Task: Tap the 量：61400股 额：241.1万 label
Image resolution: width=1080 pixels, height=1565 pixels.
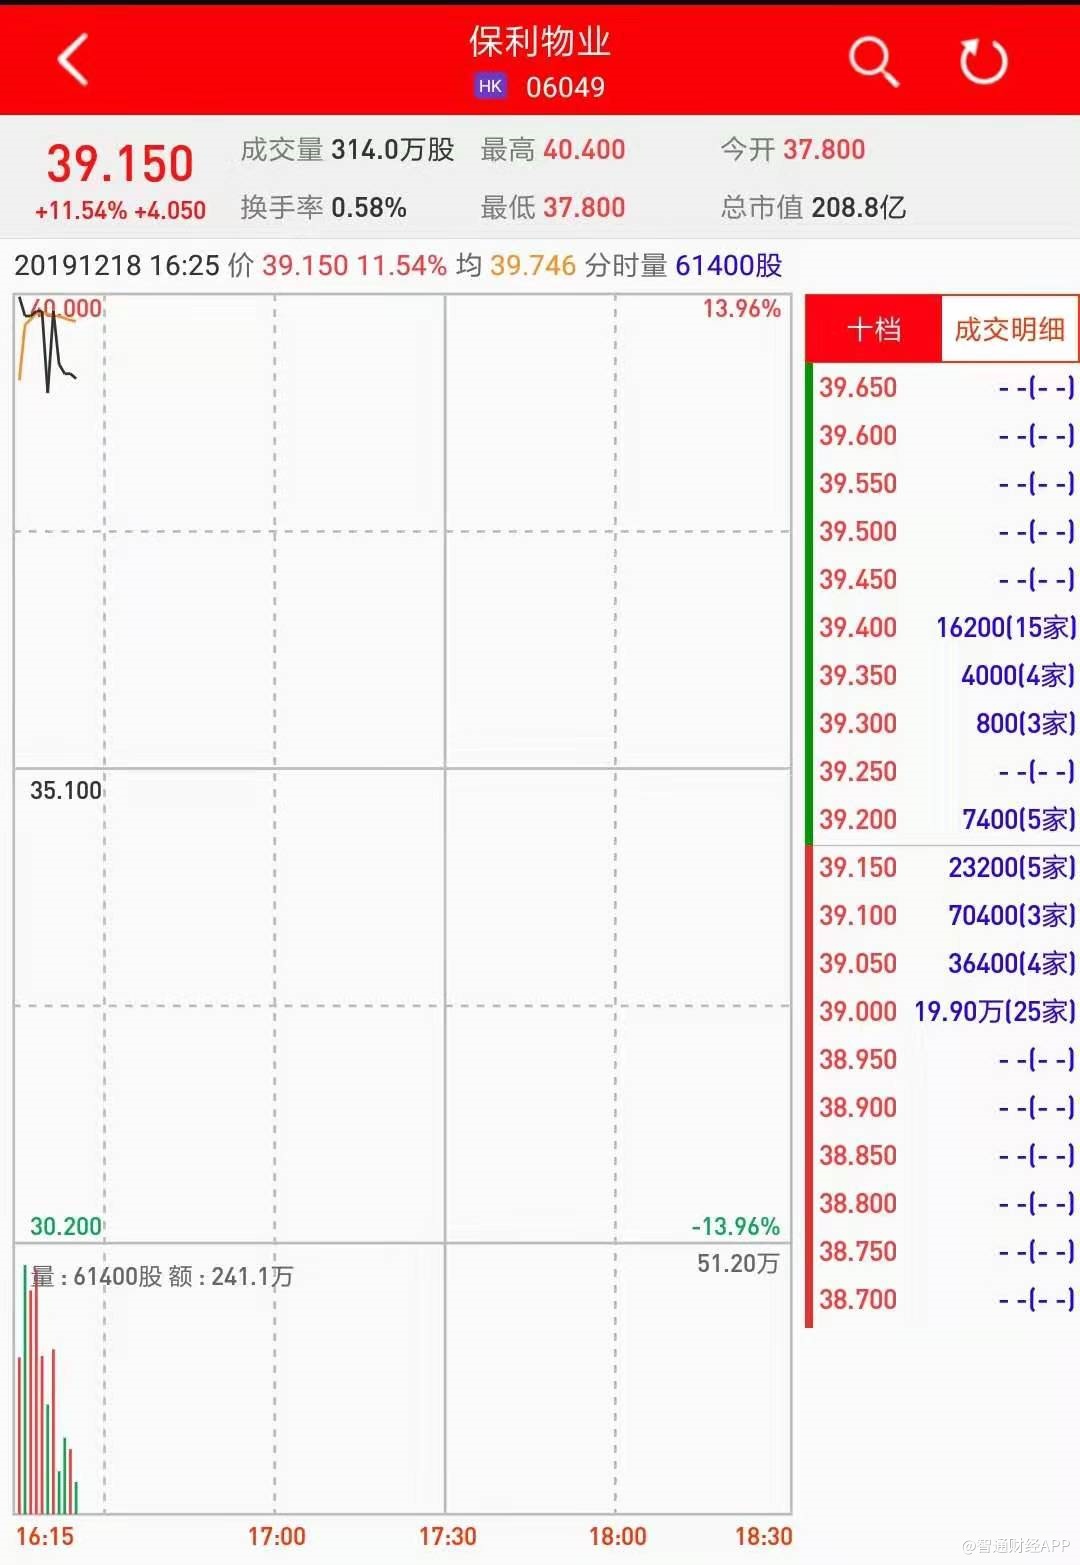Action: tap(162, 1276)
